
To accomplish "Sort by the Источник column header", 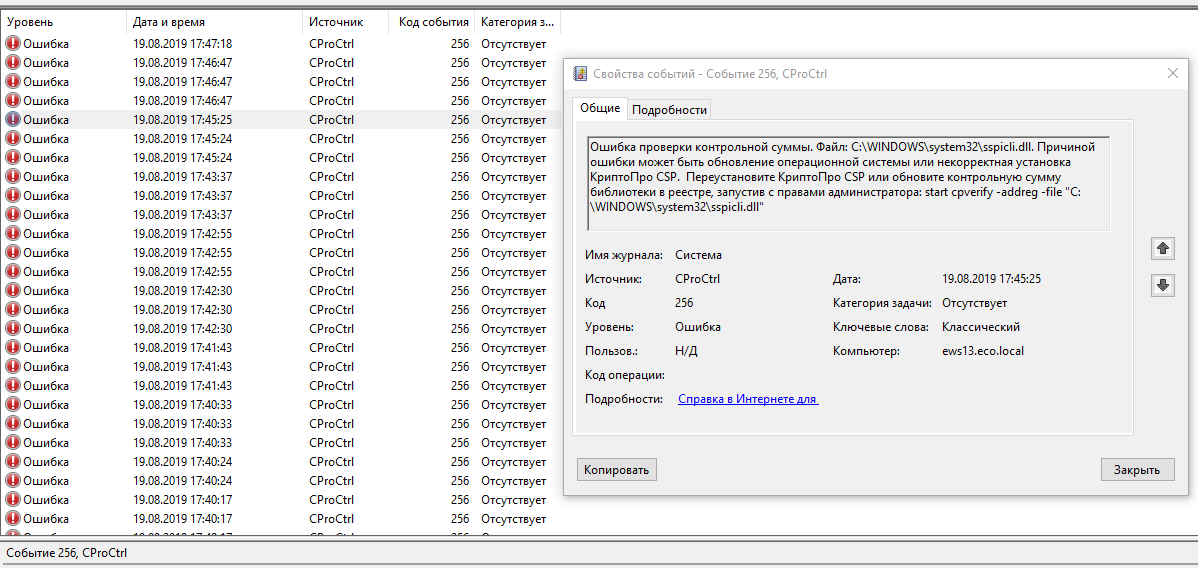I will point(345,22).
